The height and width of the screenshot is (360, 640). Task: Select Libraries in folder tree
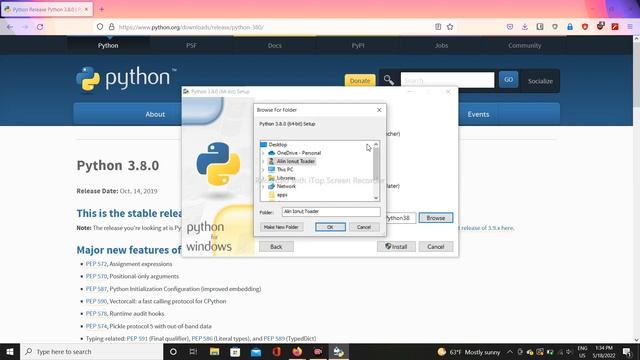[286, 178]
